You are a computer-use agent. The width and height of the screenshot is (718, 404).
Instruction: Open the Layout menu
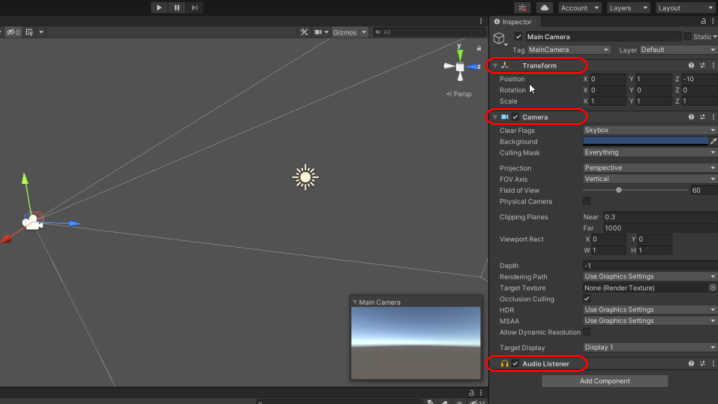pyautogui.click(x=685, y=8)
